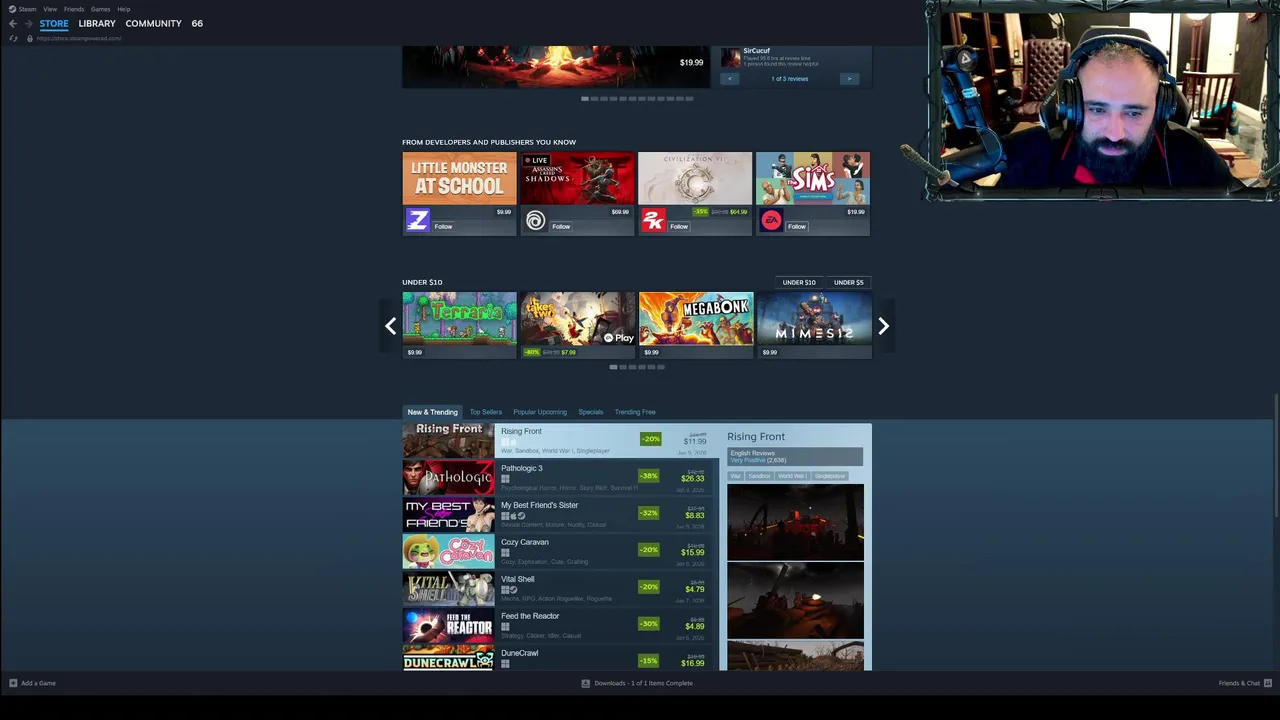Screen dimensions: 1280x720
Task: Open the 66 profile tab
Action: [197, 23]
